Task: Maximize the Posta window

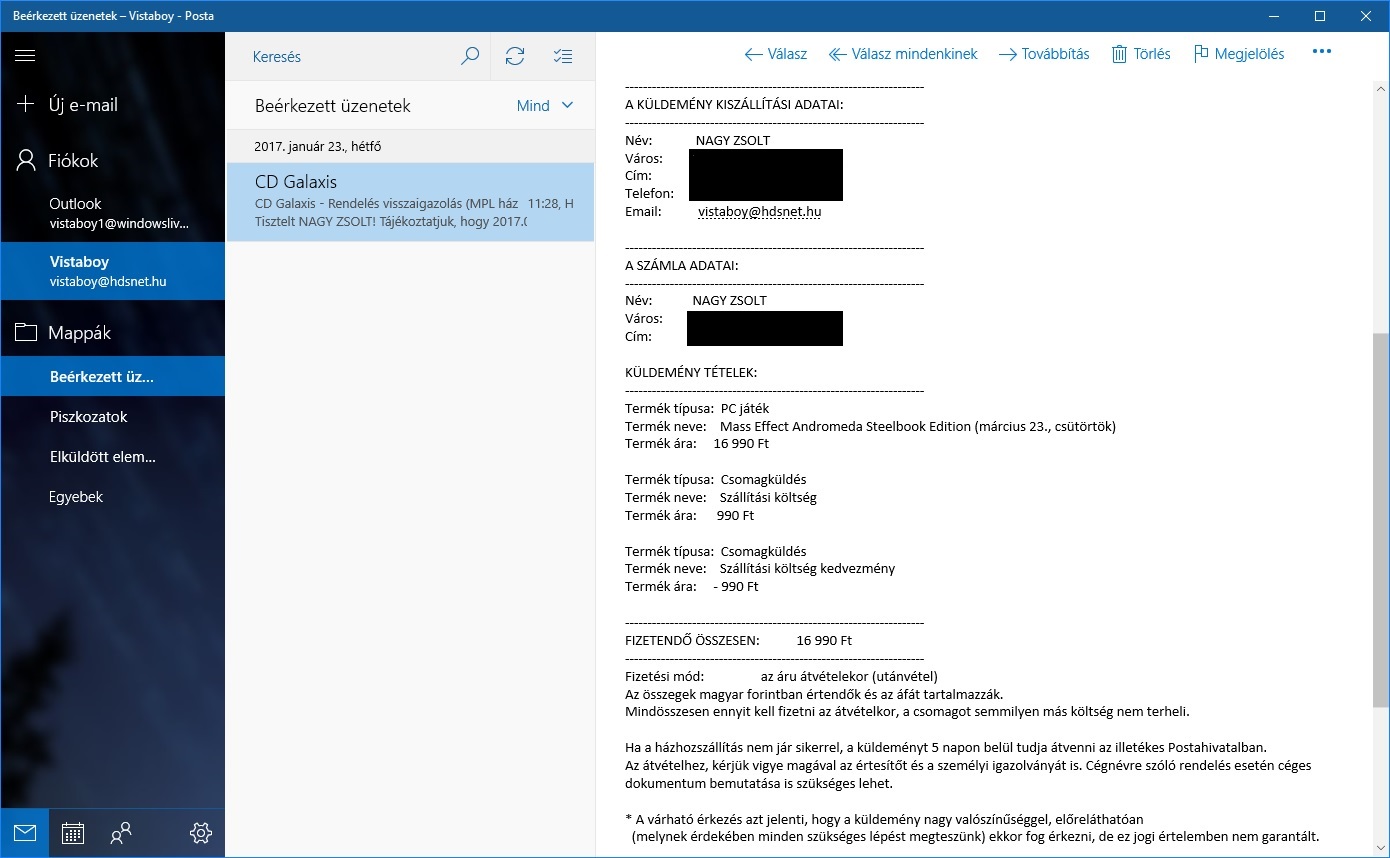Action: [1320, 16]
